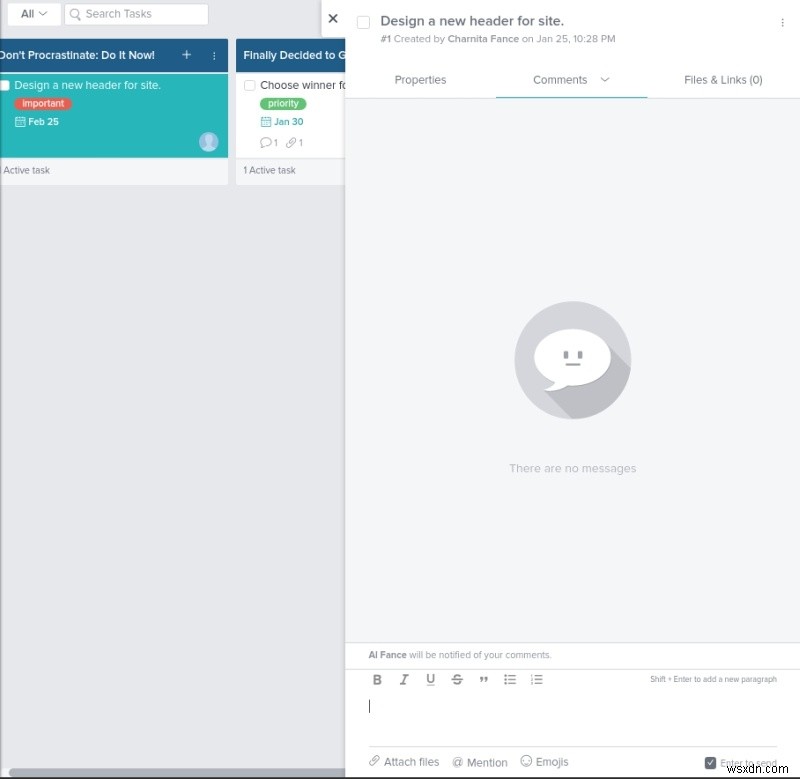800x779 pixels.
Task: Click Al Fance name in notification note
Action: tap(387, 655)
